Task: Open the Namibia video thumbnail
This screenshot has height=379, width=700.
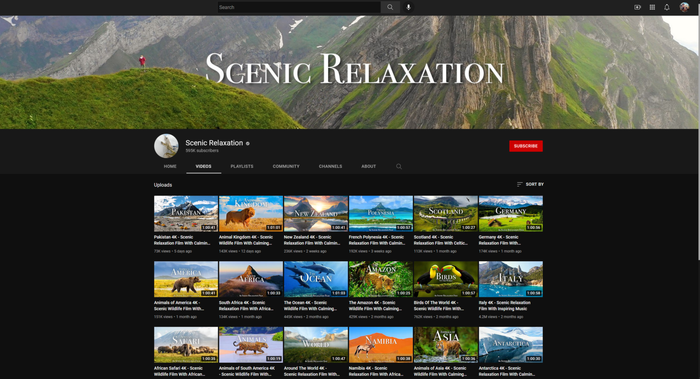Action: click(x=381, y=345)
